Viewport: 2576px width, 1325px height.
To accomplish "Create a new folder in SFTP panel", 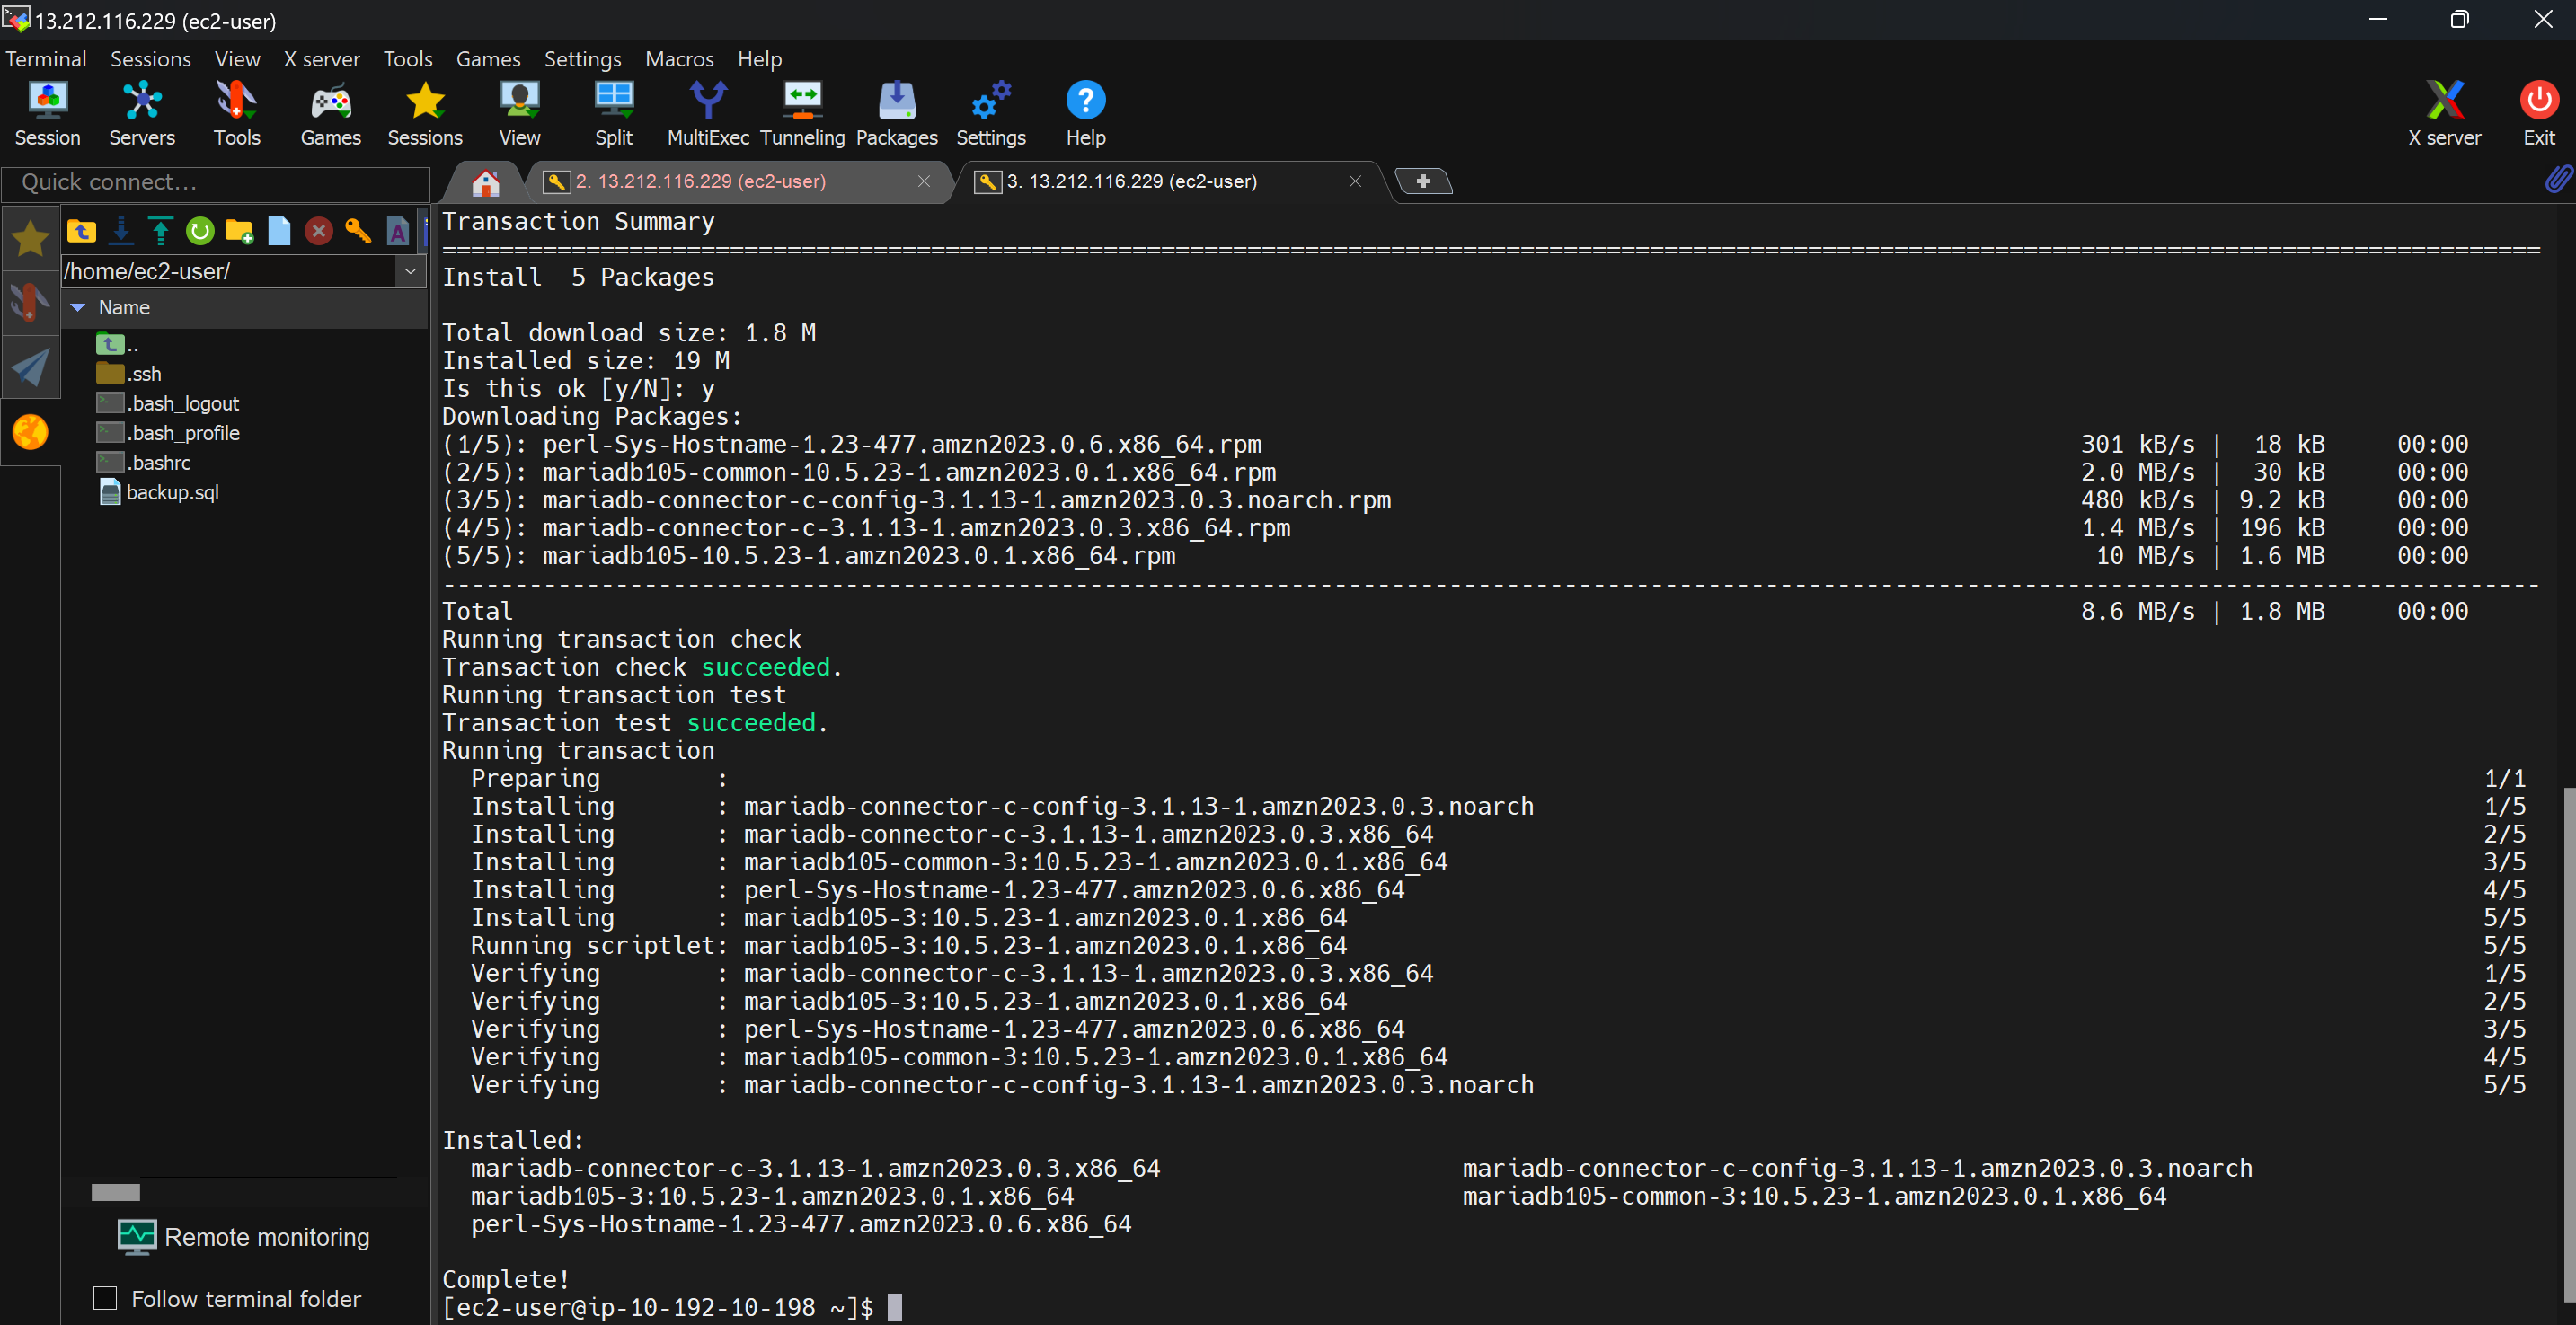I will pyautogui.click(x=239, y=231).
